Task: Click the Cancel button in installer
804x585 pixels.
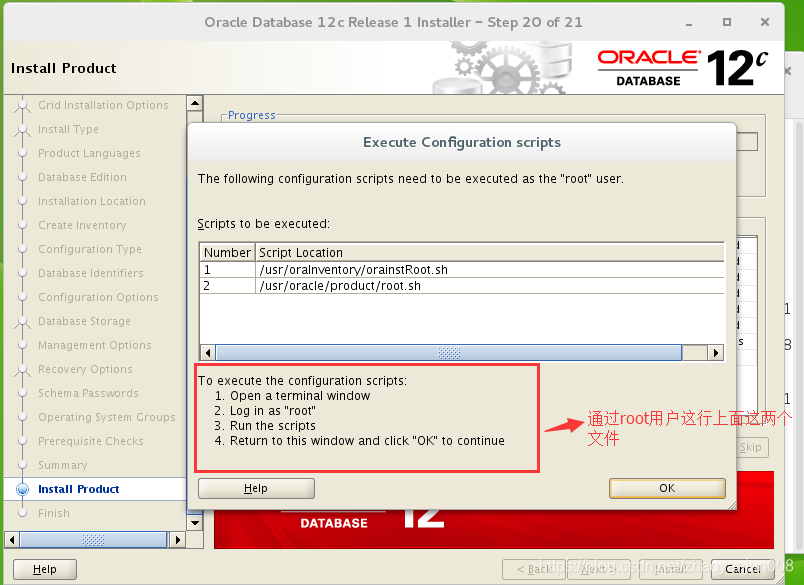Action: coord(742,569)
